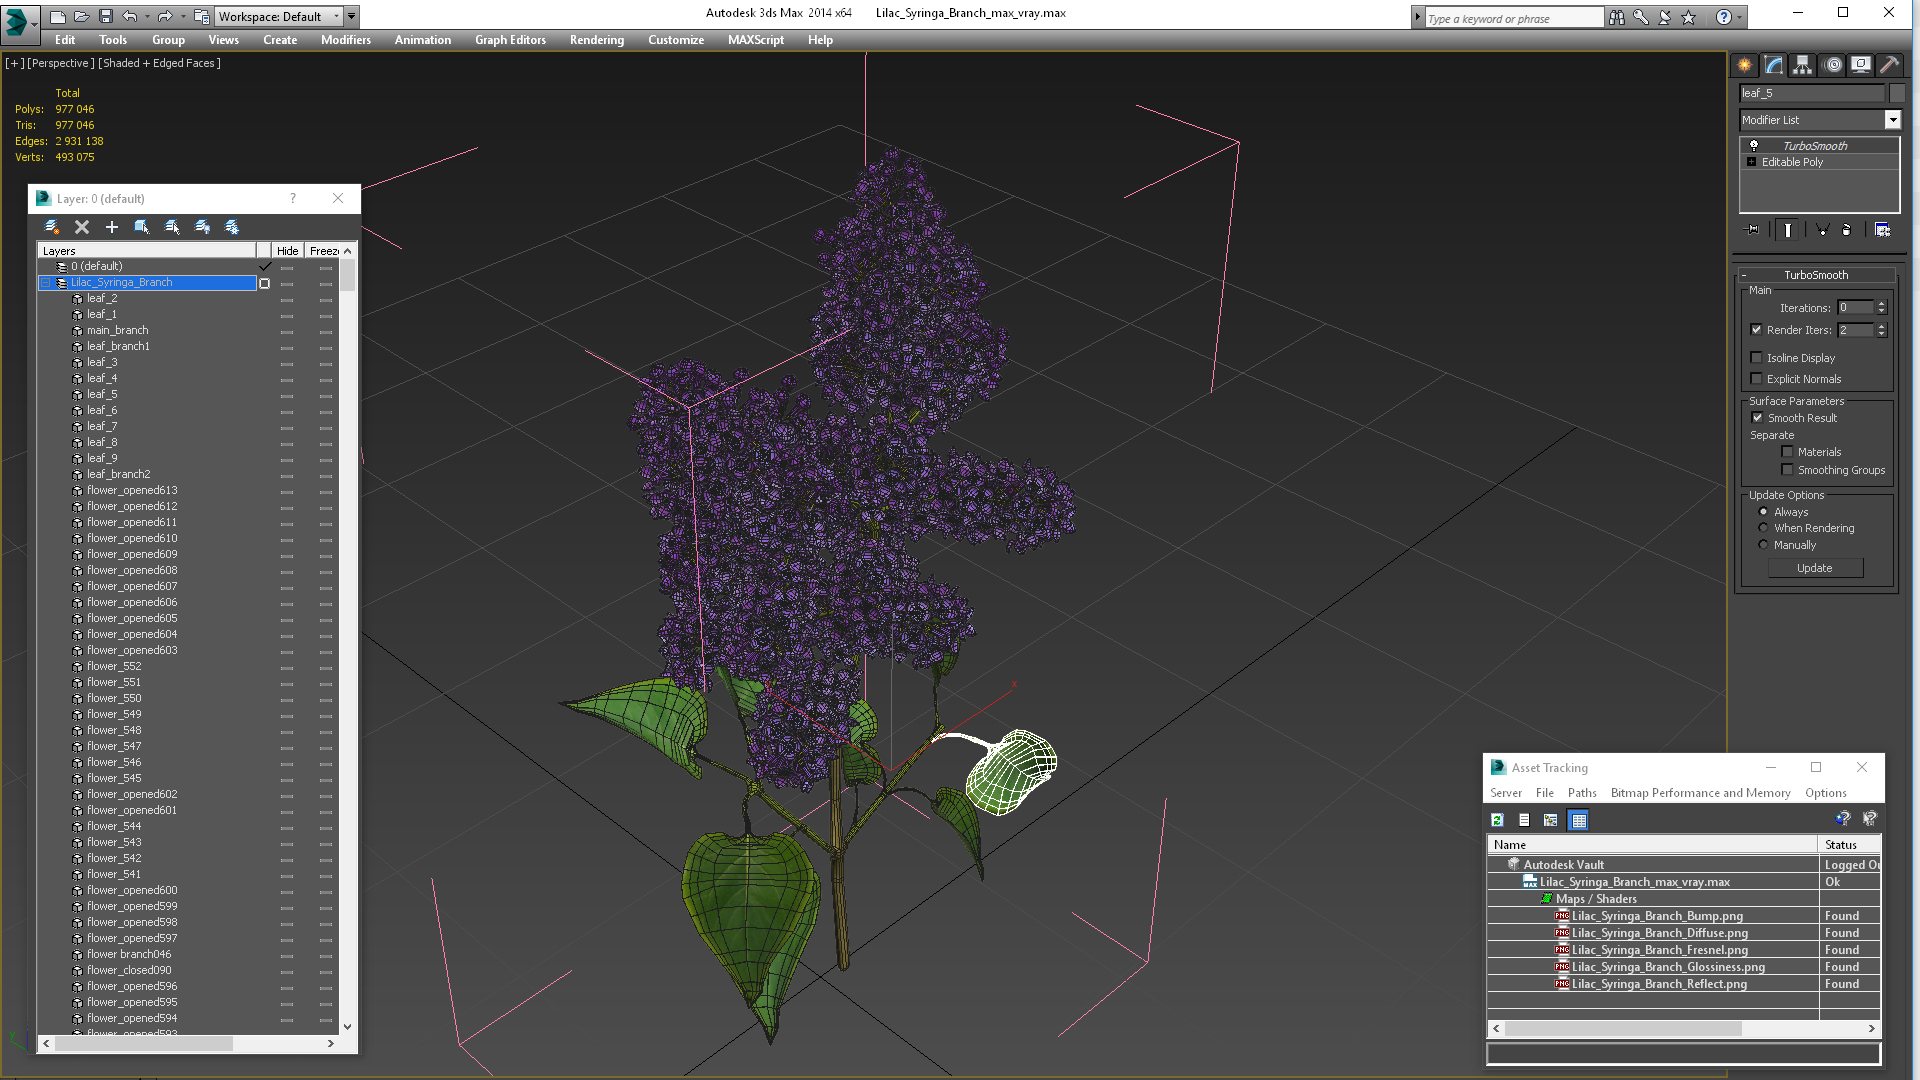Click the Perspective viewport label
The image size is (1920, 1080).
[x=61, y=63]
